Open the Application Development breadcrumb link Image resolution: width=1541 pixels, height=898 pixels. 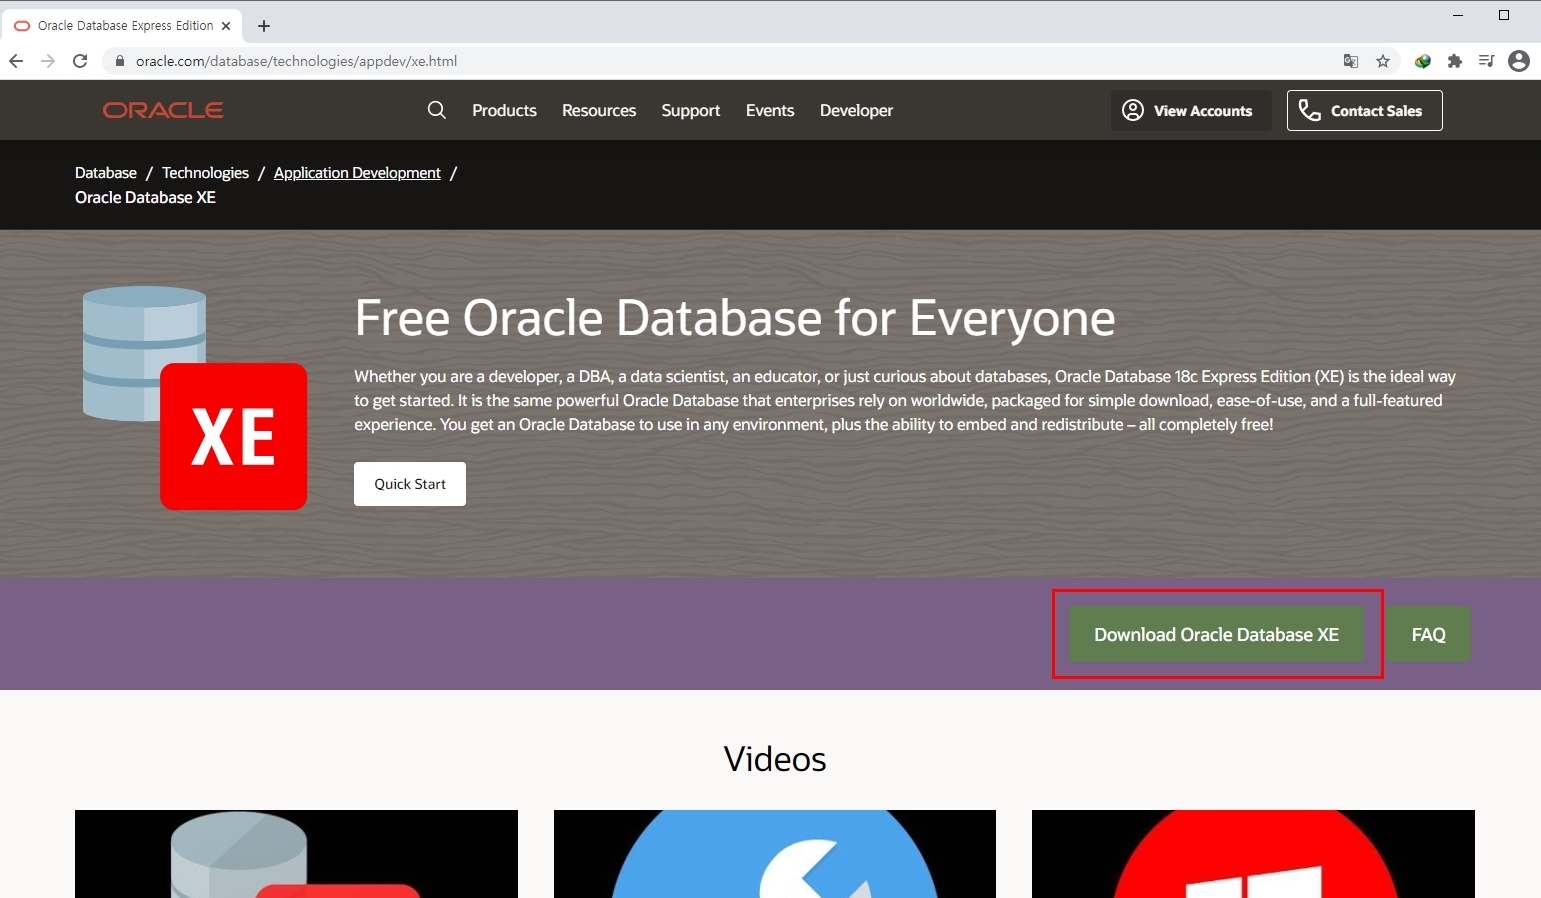[x=357, y=173]
